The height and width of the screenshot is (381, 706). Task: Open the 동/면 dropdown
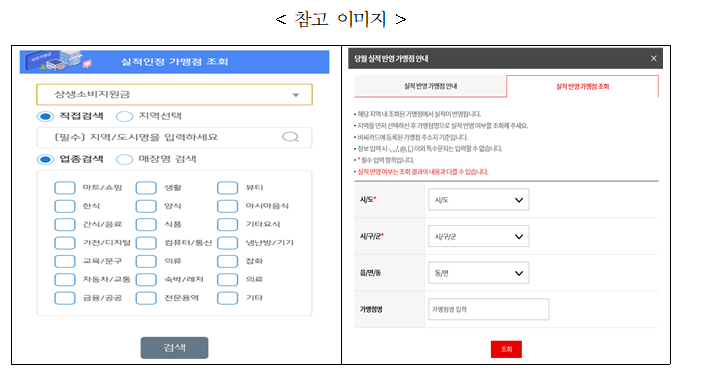(479, 273)
